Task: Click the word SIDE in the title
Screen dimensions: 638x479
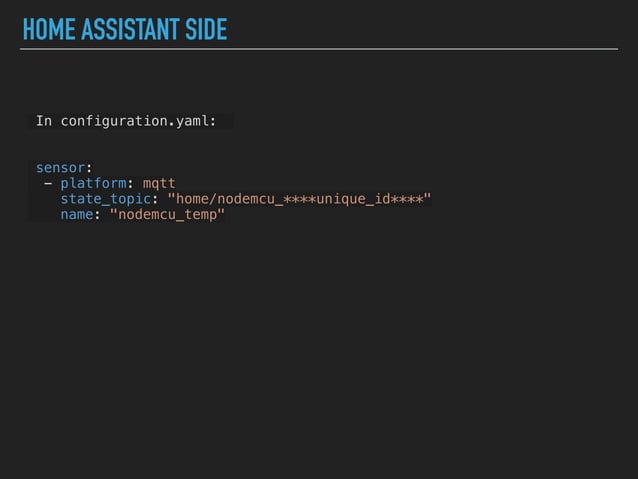Action: pyautogui.click(x=206, y=31)
